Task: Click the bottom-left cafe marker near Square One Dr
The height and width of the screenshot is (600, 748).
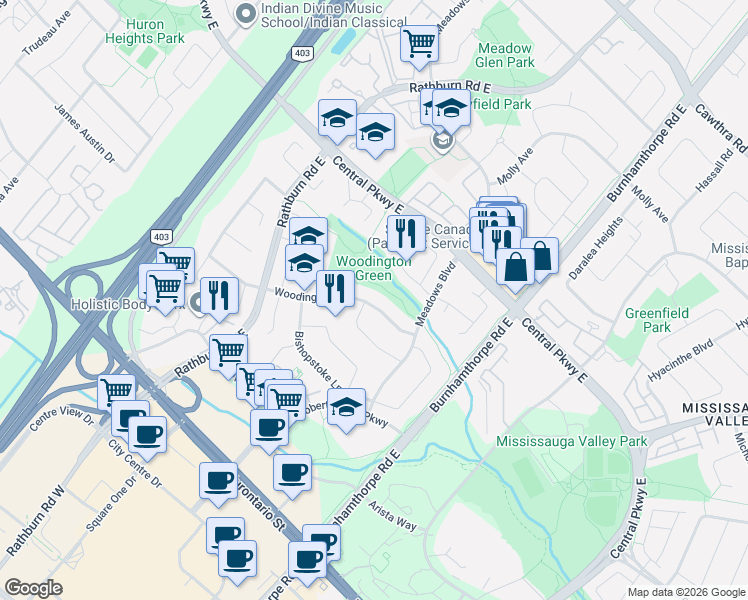Action: click(237, 560)
